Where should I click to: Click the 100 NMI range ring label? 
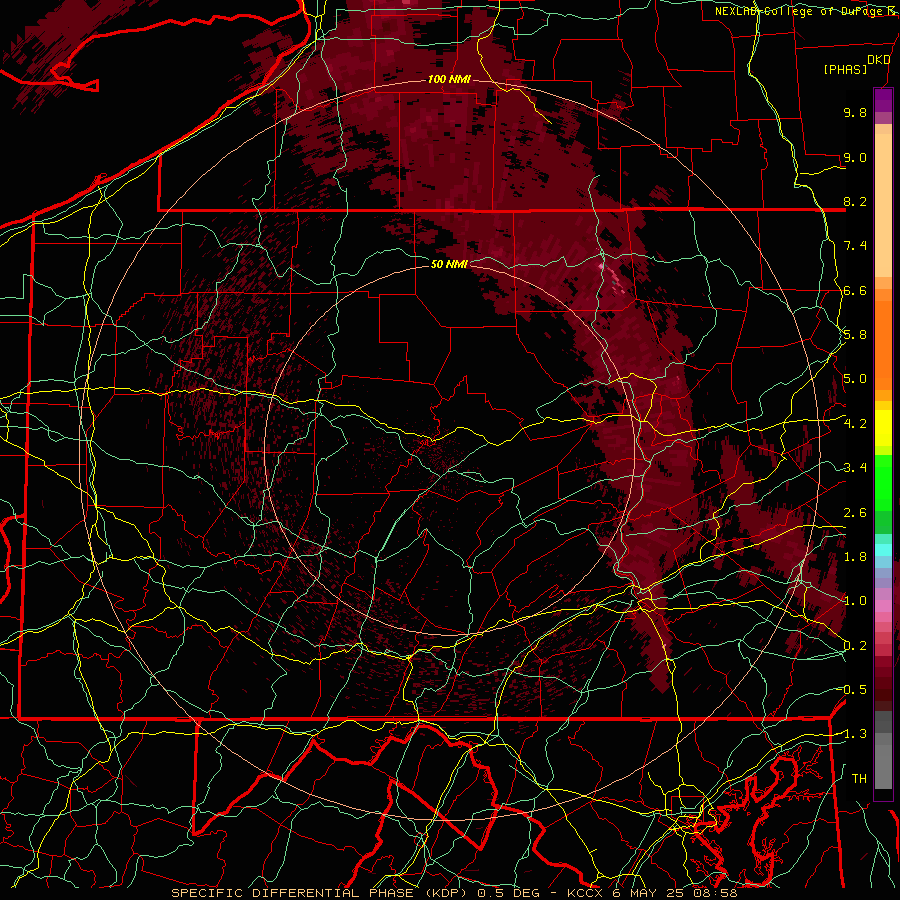(x=449, y=79)
